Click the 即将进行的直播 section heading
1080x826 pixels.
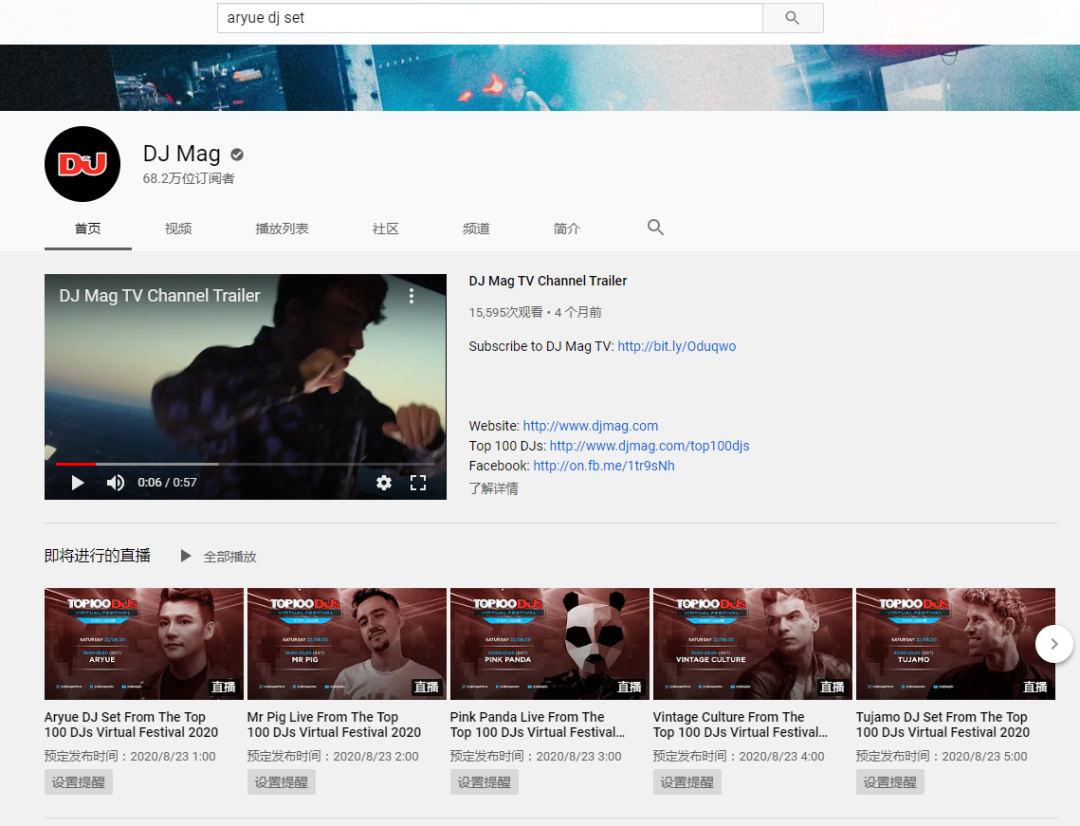pos(98,556)
